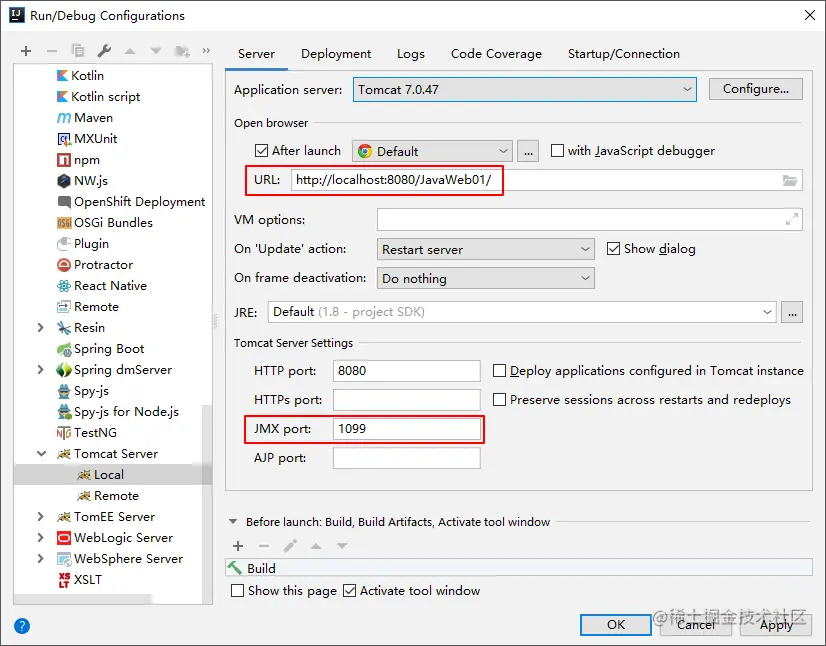
Task: Click the folder icon in the URL field
Action: (x=790, y=180)
